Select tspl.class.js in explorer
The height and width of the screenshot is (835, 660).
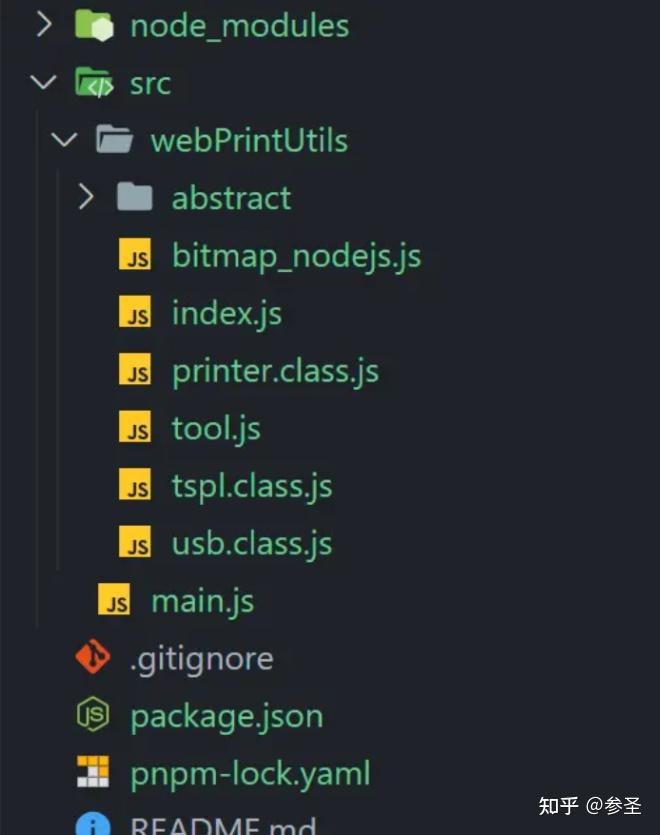pos(252,486)
